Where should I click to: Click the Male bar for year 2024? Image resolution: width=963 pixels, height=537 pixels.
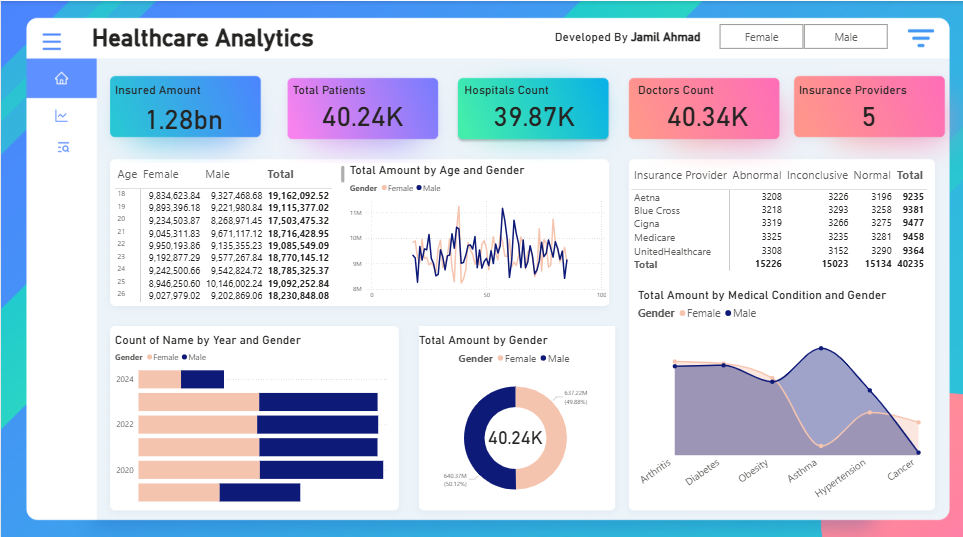click(x=202, y=379)
